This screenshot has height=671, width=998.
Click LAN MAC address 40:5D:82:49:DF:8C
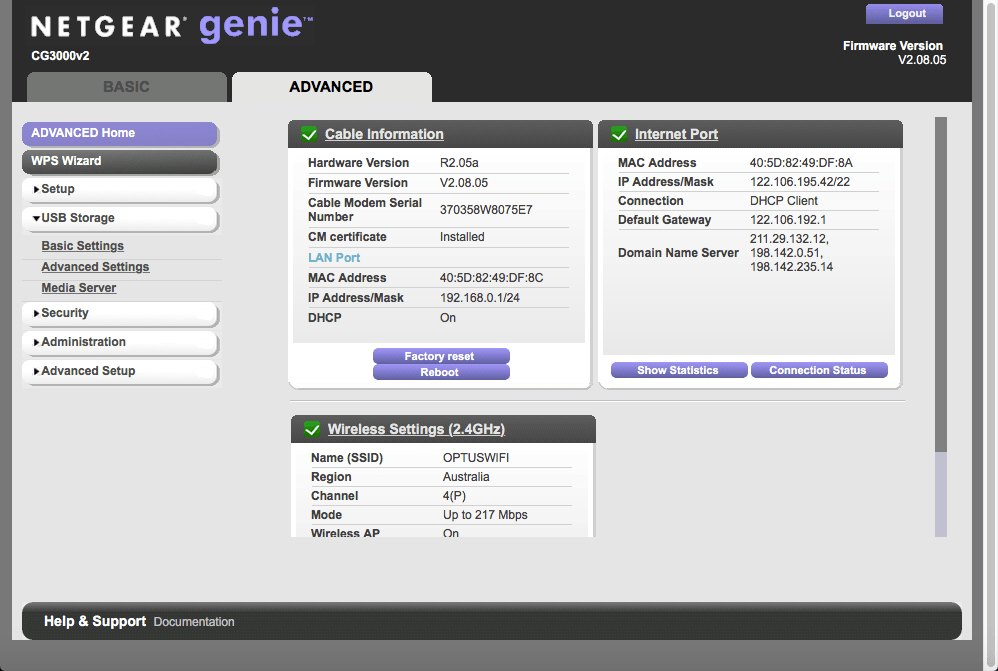[491, 278]
